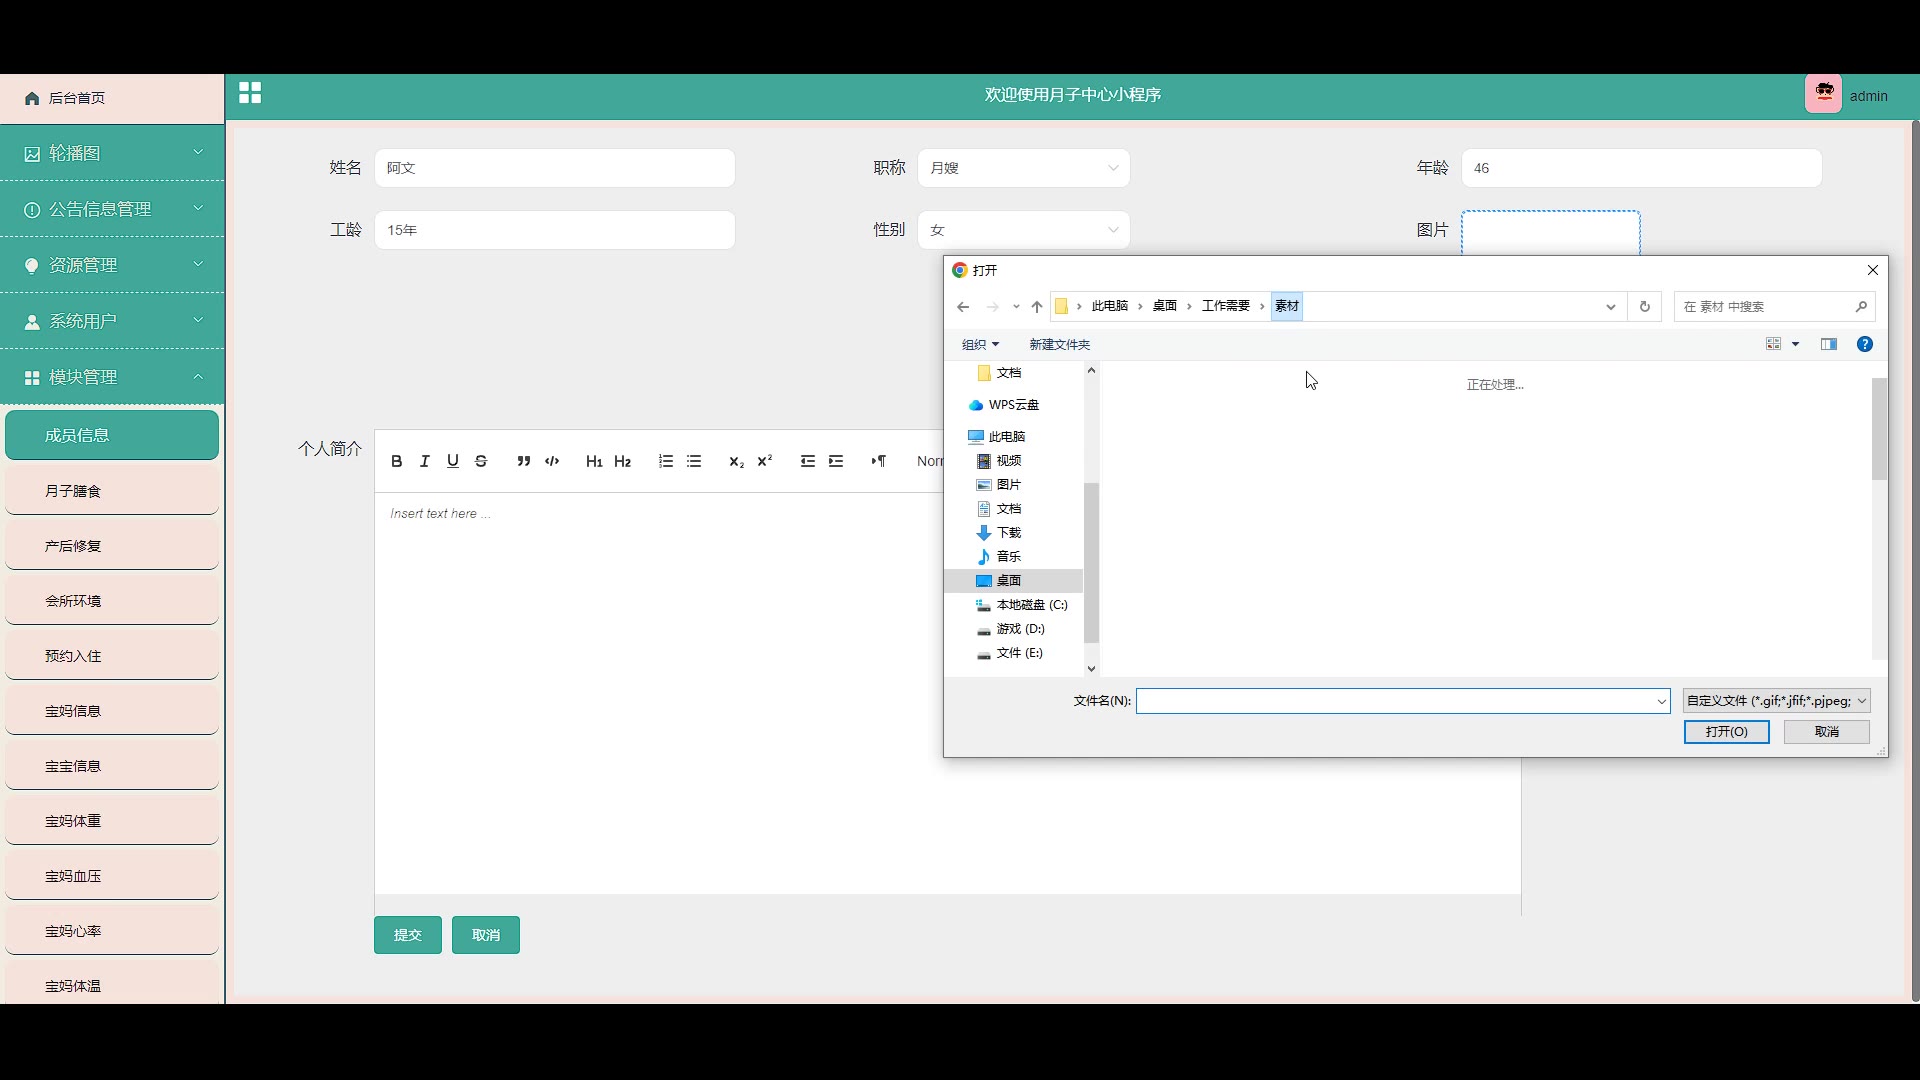The height and width of the screenshot is (1080, 1920).
Task: Toggle preview pane in file dialog
Action: pos(1829,344)
